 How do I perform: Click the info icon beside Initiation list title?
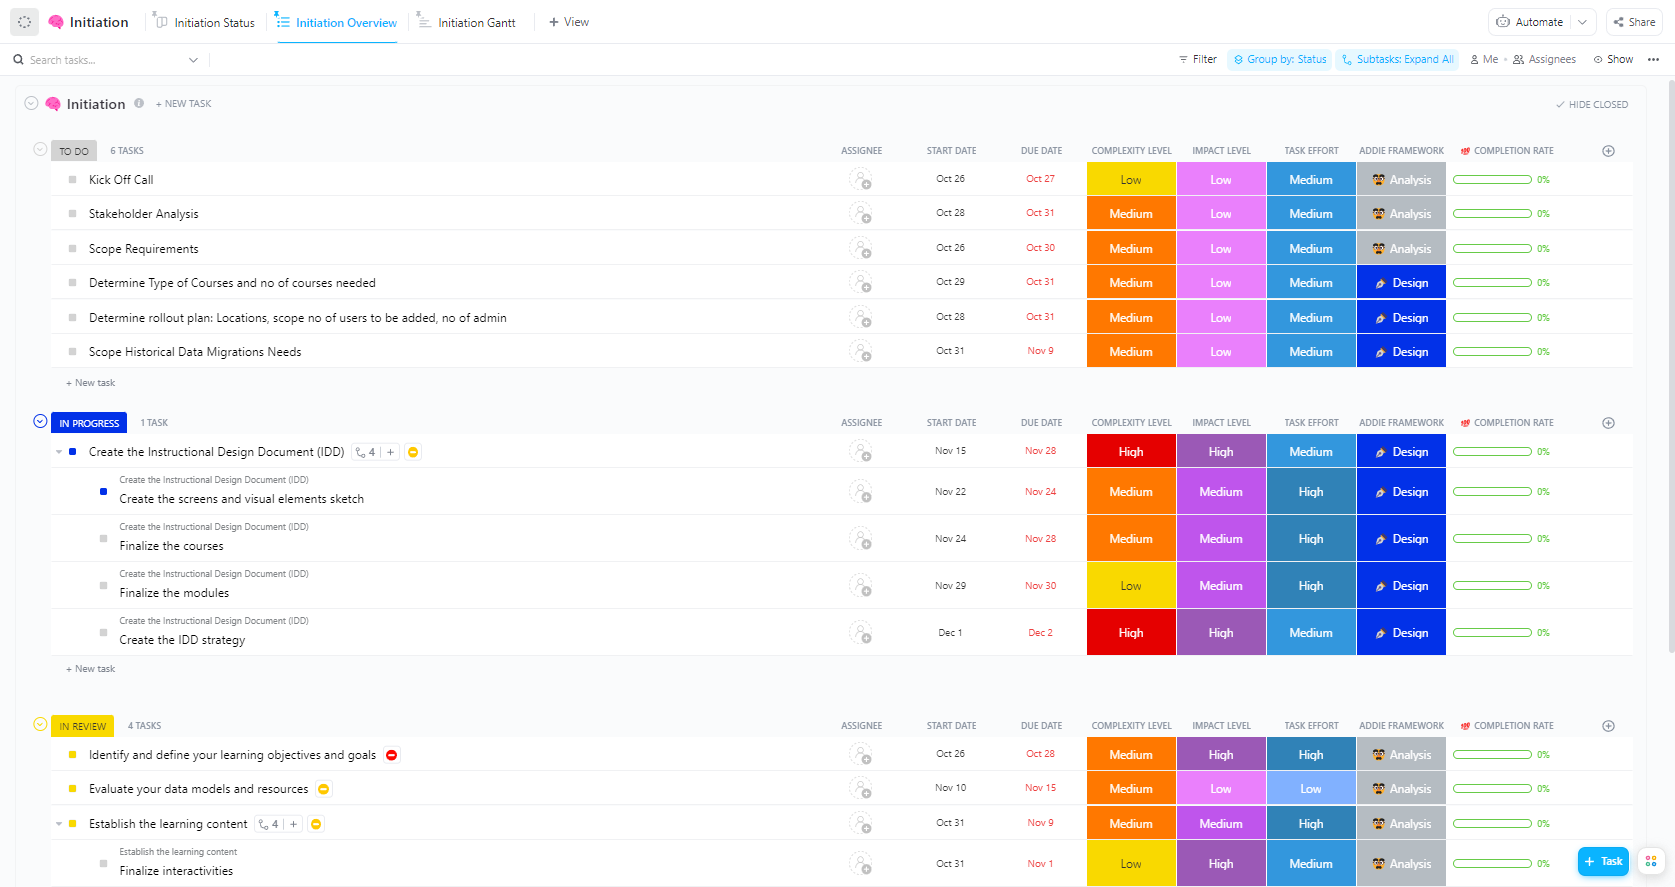pyautogui.click(x=139, y=103)
